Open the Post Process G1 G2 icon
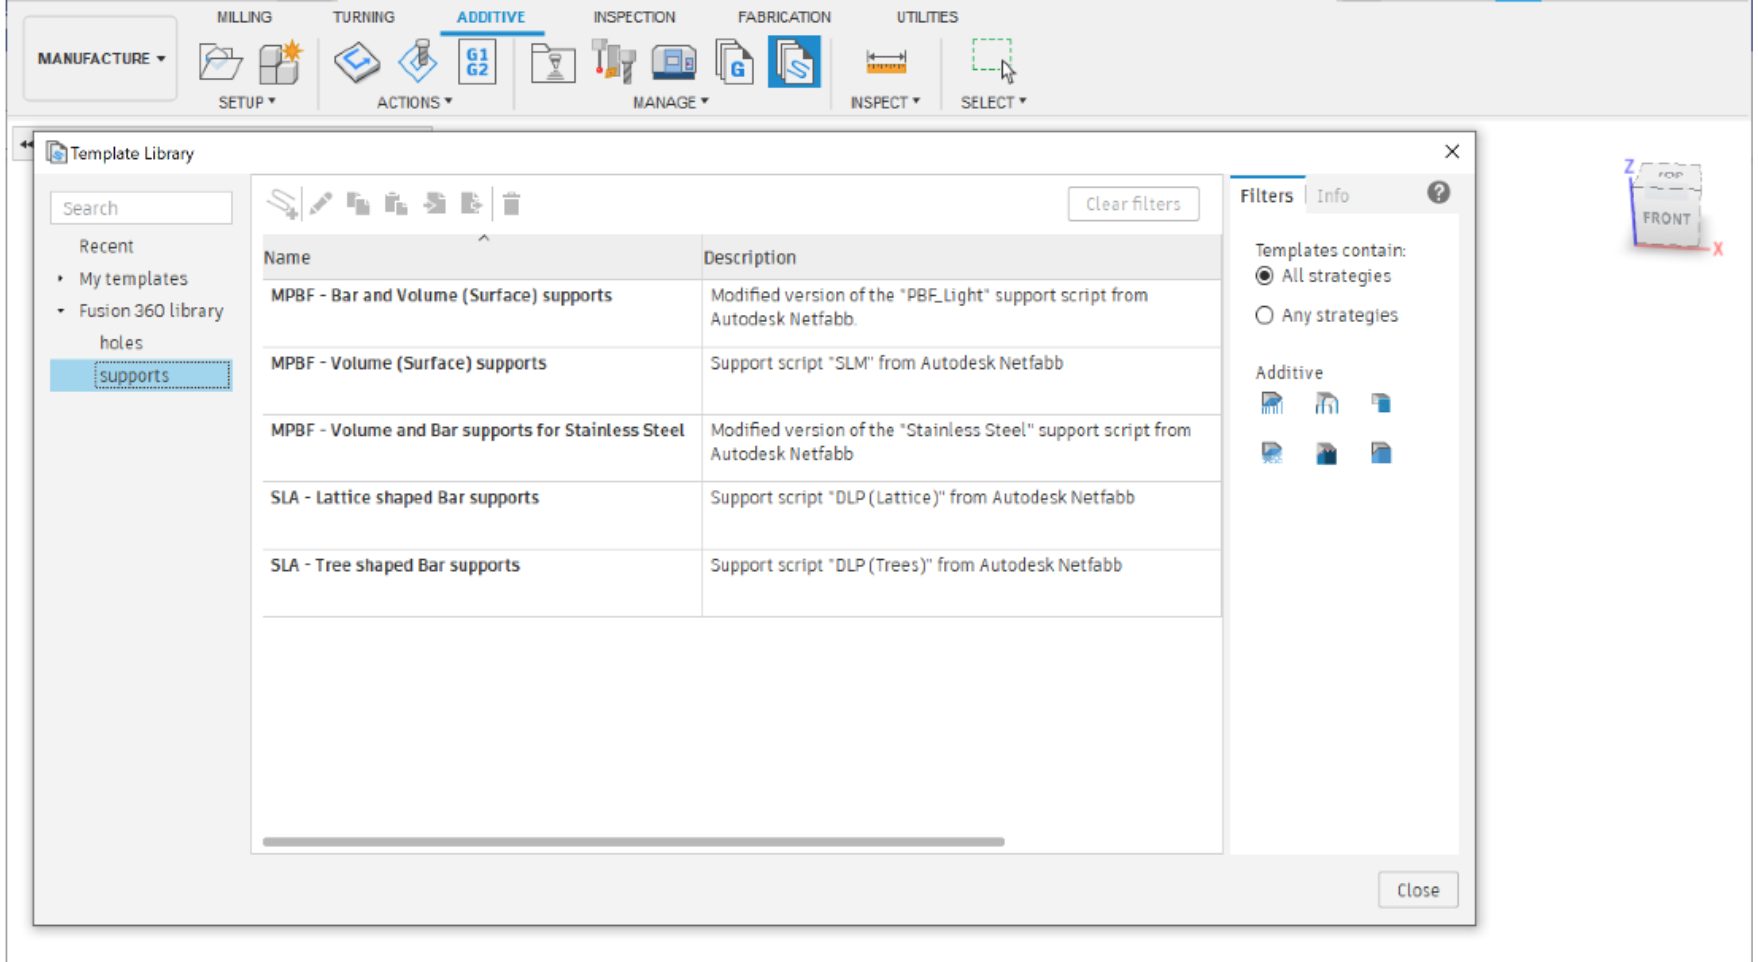 (x=477, y=62)
